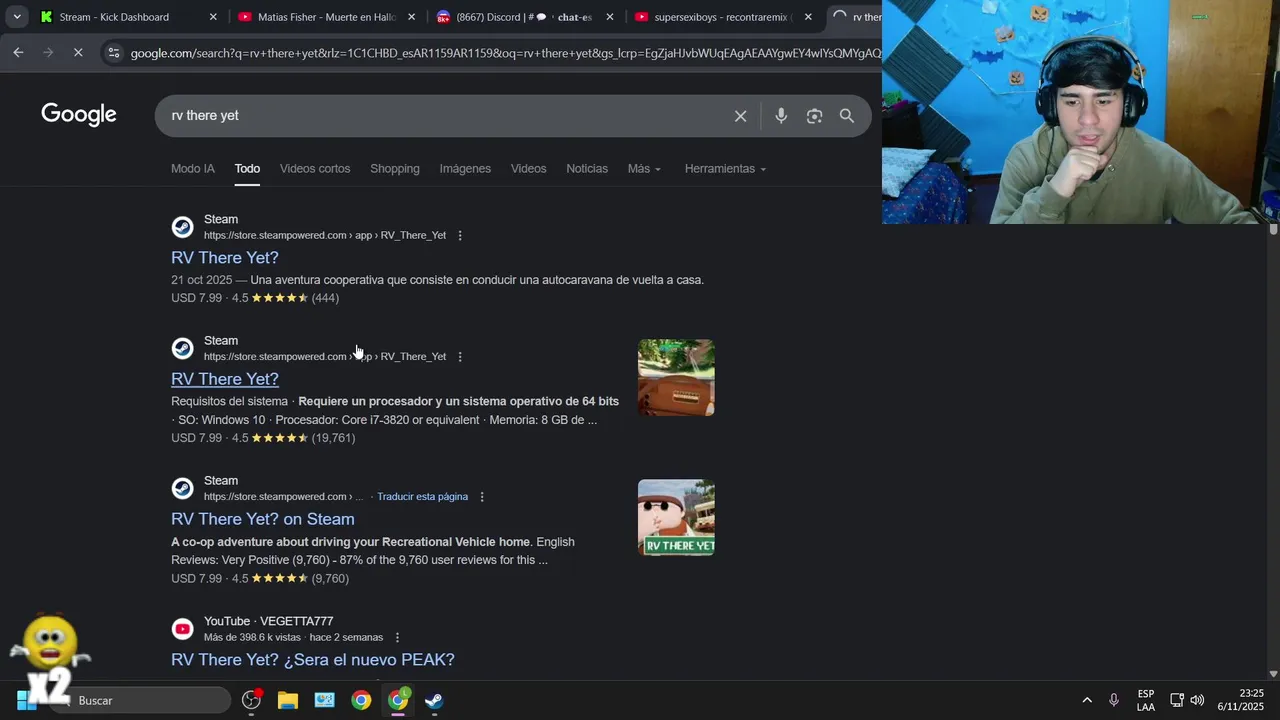Switch to Videos cortos results

tap(315, 169)
